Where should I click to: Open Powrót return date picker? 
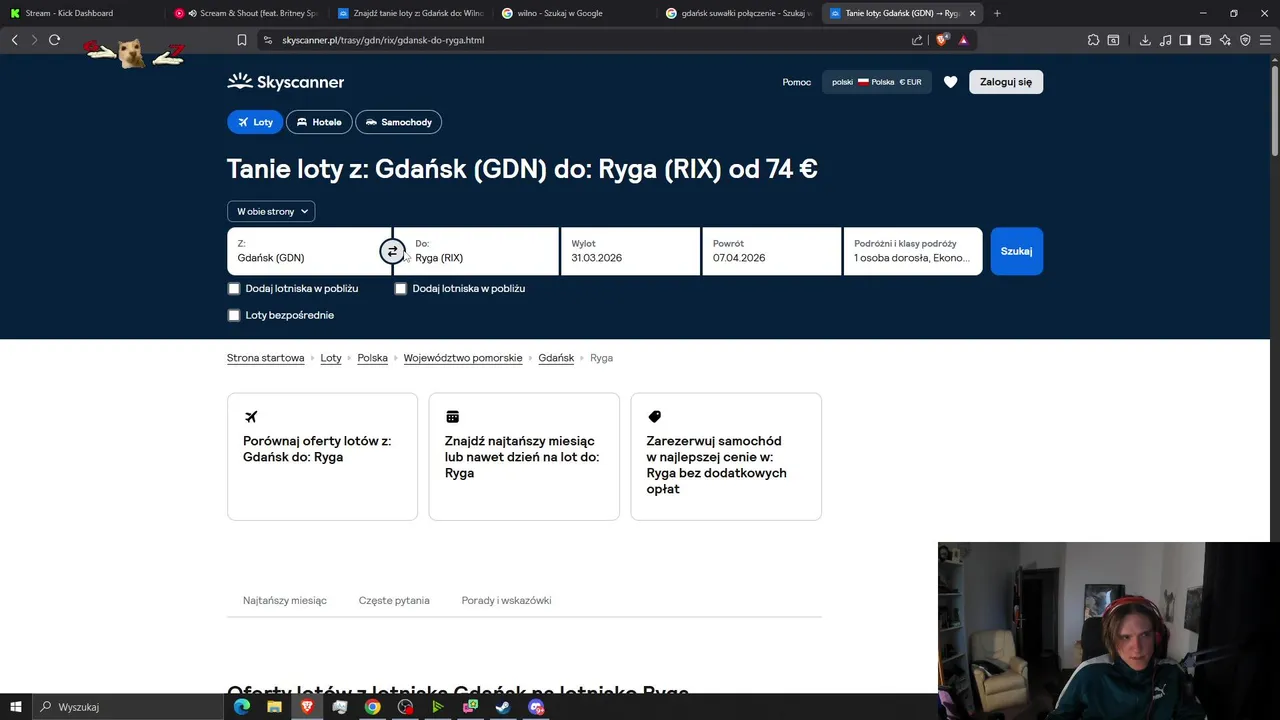point(771,251)
